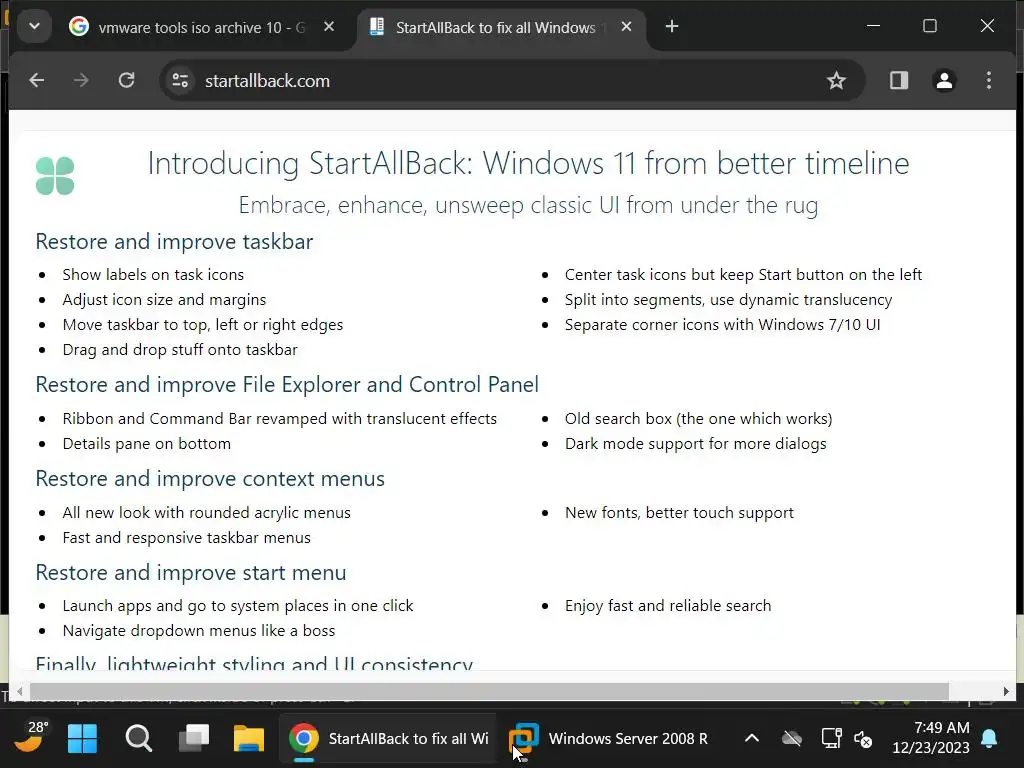The width and height of the screenshot is (1024, 768).
Task: Click the muted volume tray icon
Action: (x=863, y=739)
